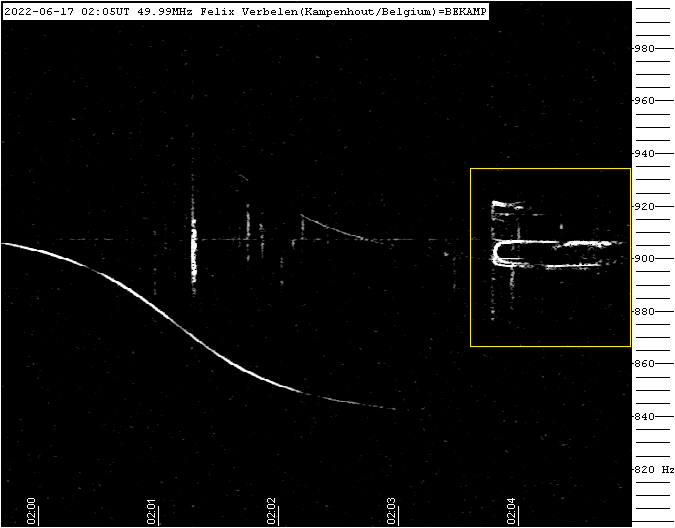675x528 pixels.
Task: Click the BEKAMP station code in header
Action: 465,12
